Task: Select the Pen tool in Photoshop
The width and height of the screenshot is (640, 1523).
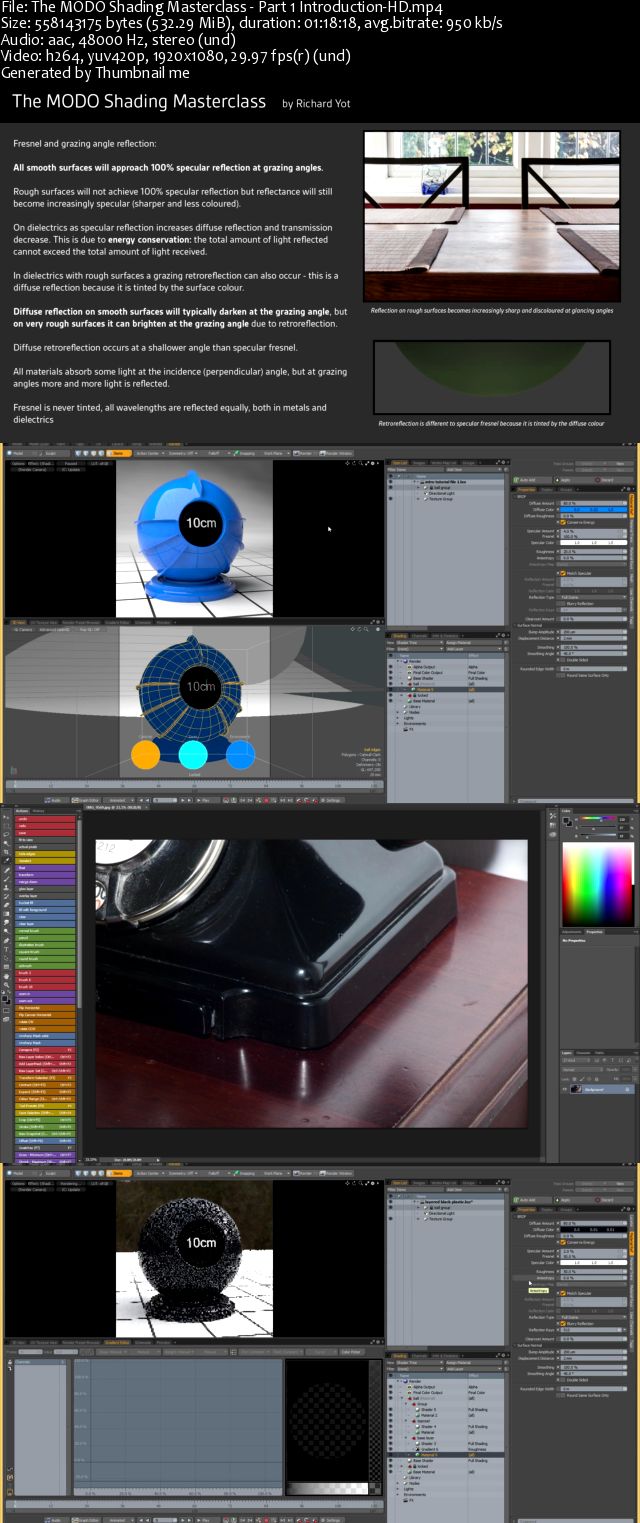Action: pos(5,940)
